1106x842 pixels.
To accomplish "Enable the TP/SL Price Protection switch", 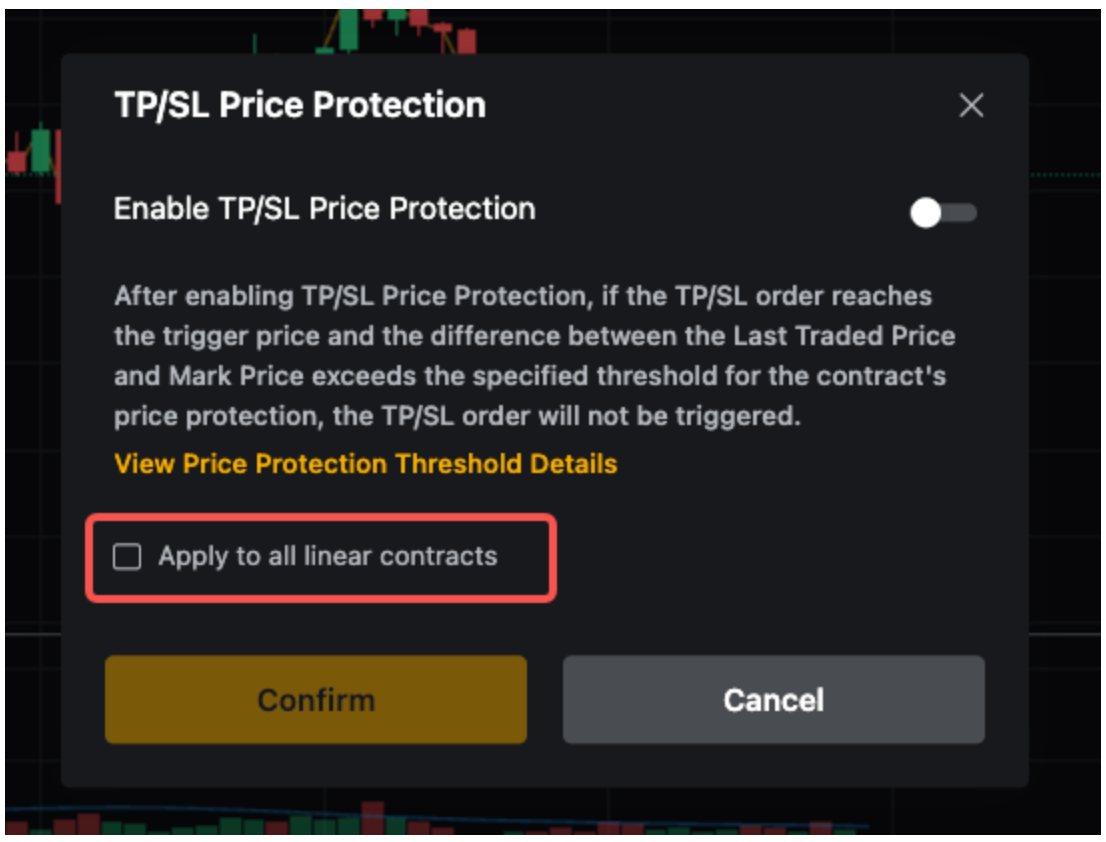I will pos(943,212).
